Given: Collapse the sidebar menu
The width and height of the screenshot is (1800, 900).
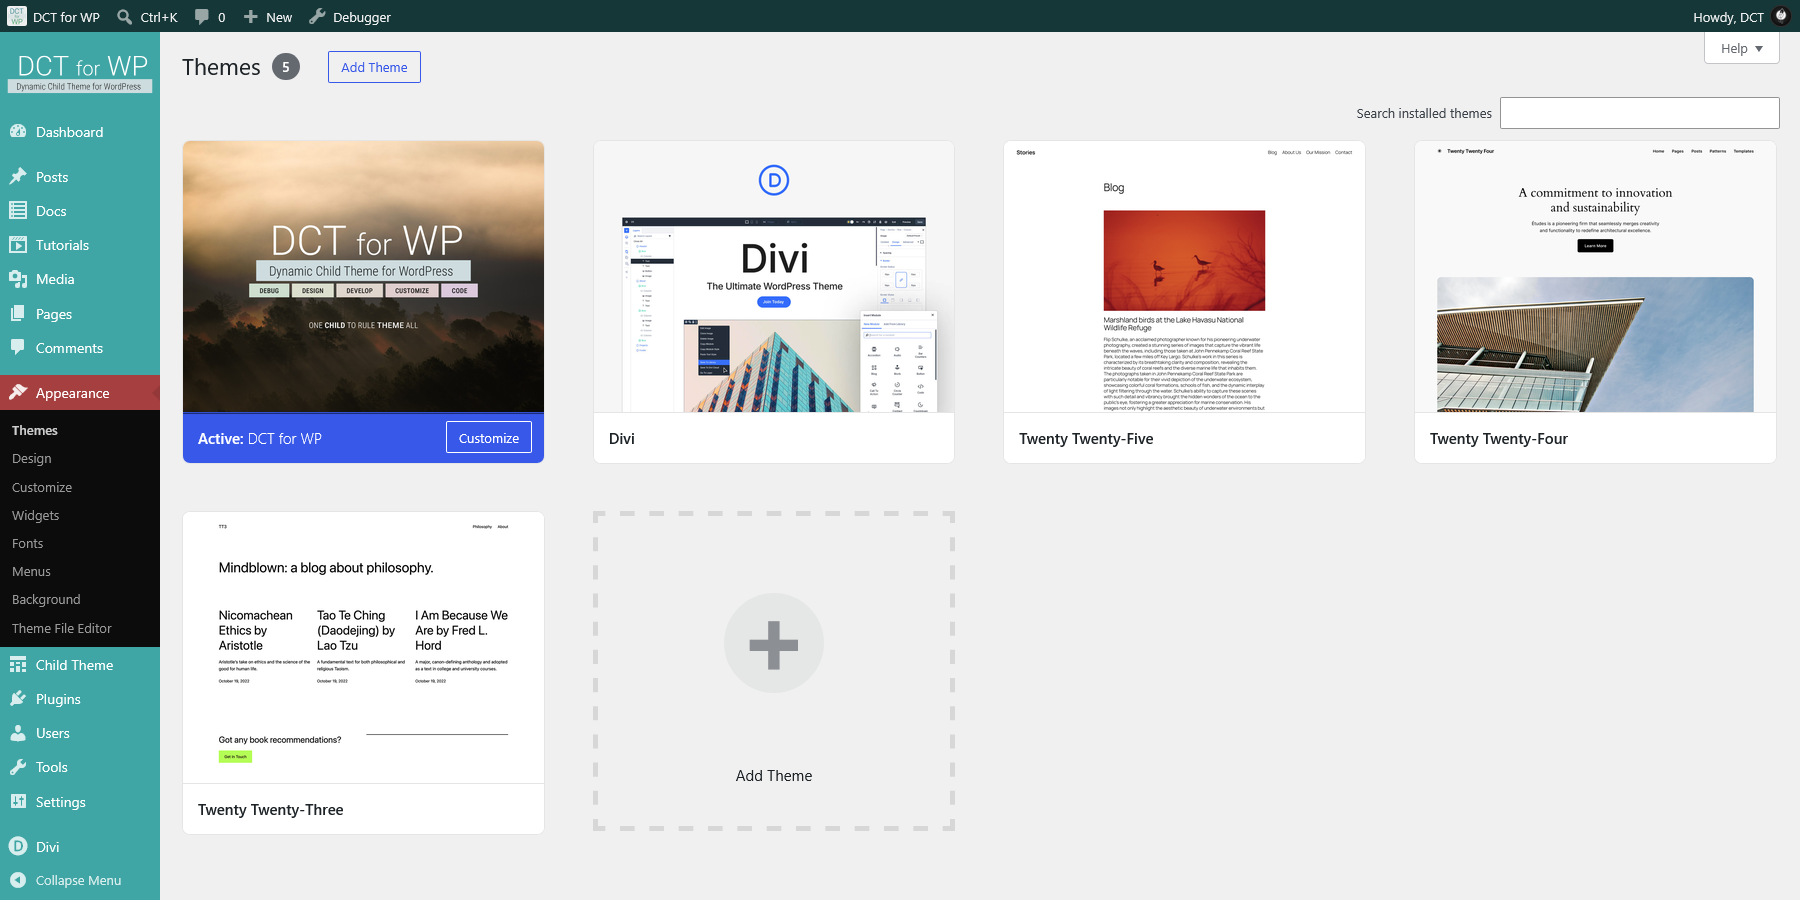Looking at the screenshot, I should click(80, 880).
